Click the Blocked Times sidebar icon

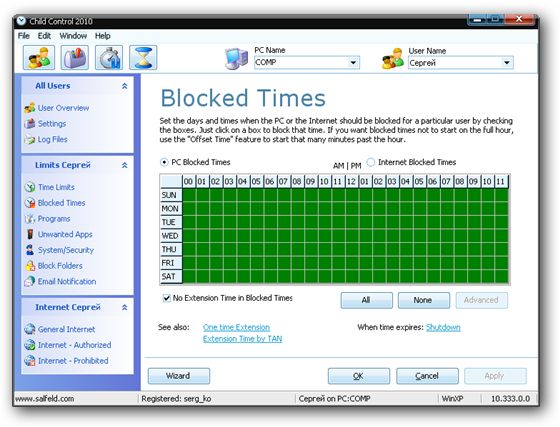tap(30, 203)
